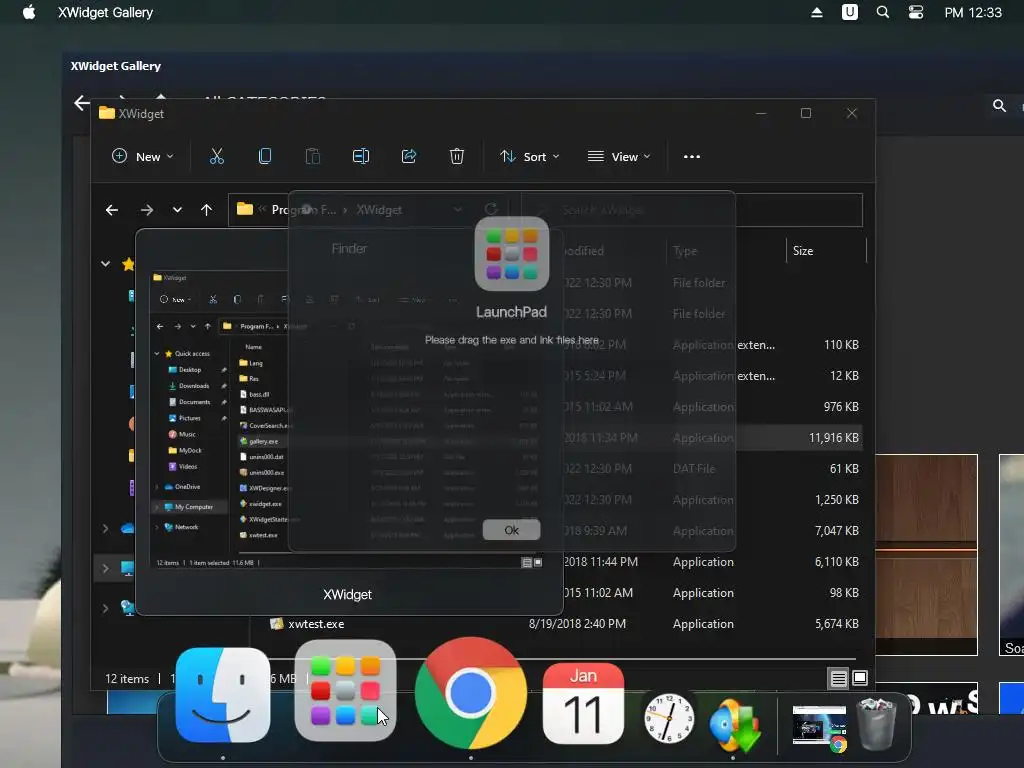This screenshot has width=1024, height=768.
Task: Click search magnifier in XWidget Gallery window
Action: [x=999, y=106]
